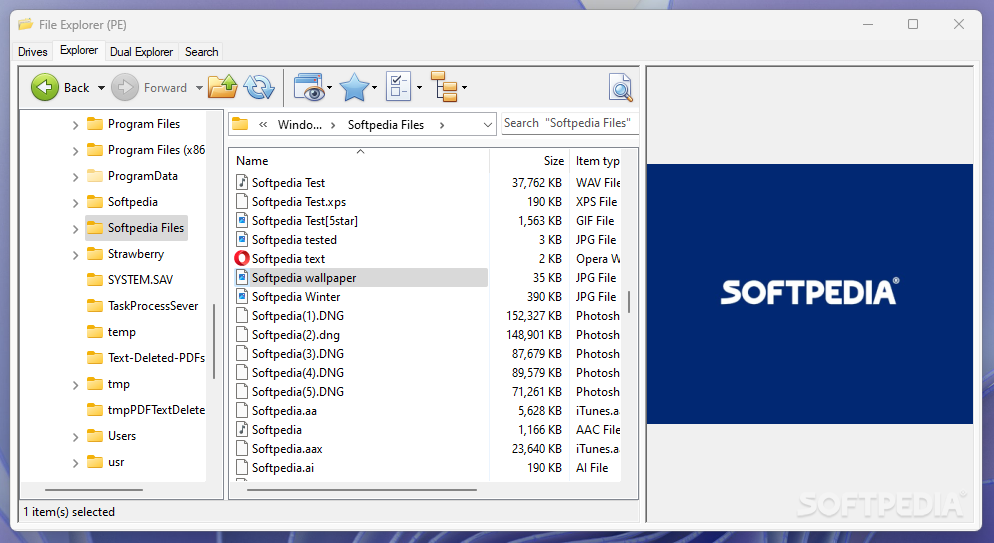Refresh the folder view icon
Viewport: 994px width, 543px height.
tap(259, 87)
